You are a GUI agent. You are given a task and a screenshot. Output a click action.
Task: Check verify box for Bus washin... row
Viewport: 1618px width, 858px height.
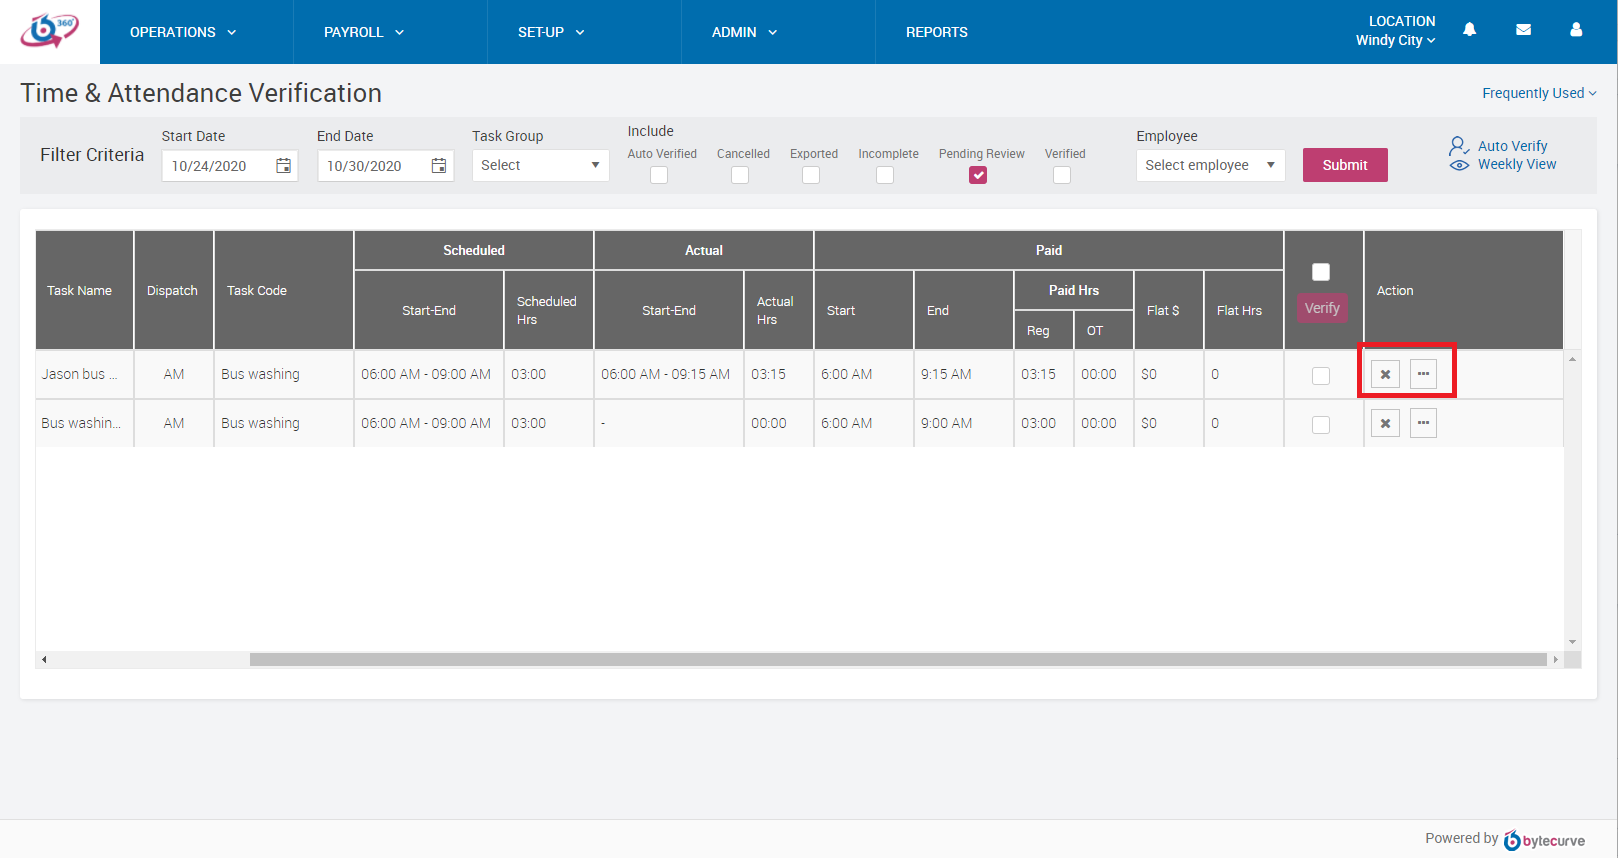point(1321,425)
